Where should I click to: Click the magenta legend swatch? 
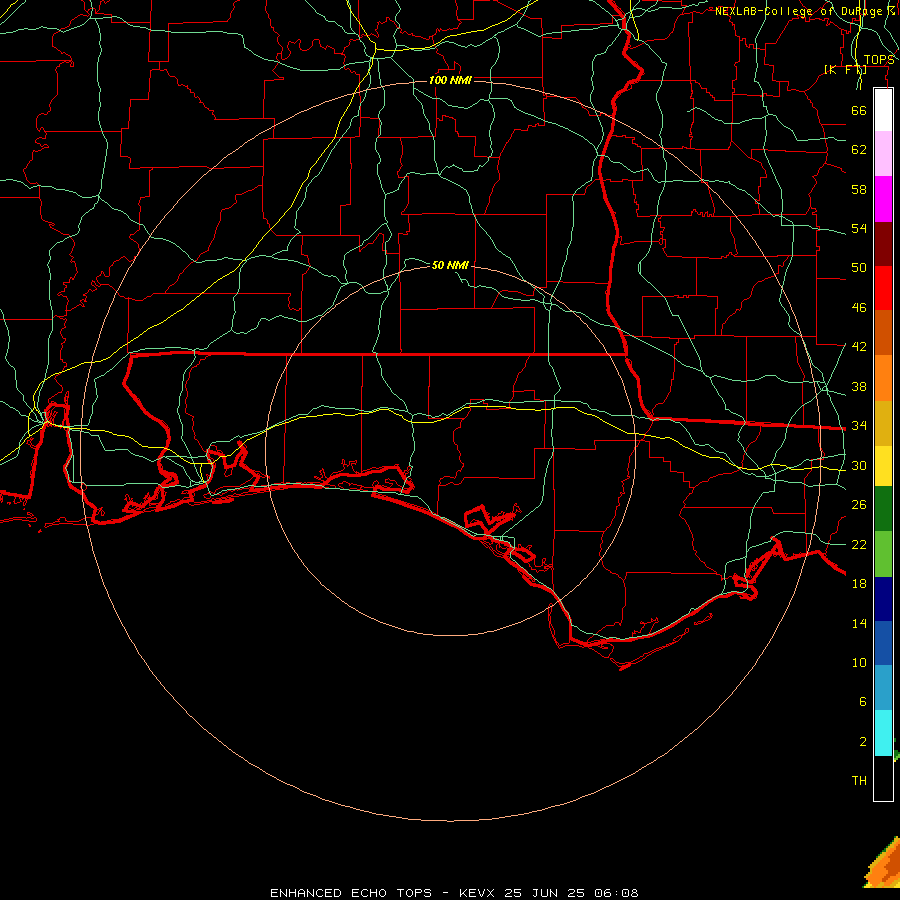point(883,199)
